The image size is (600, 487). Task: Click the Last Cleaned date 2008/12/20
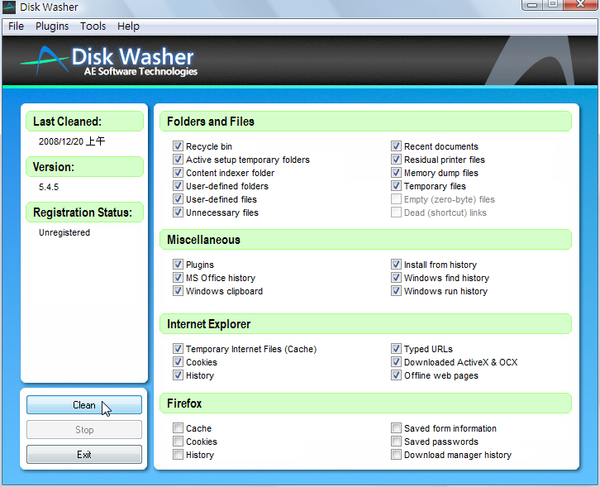(x=72, y=142)
